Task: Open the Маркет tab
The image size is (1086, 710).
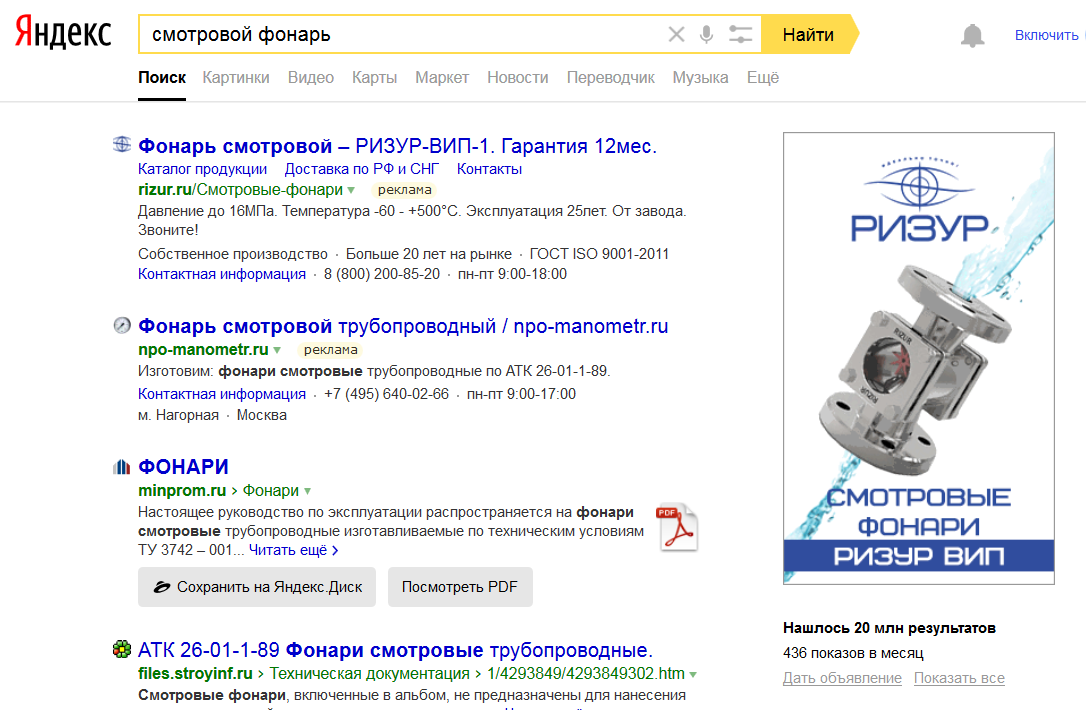Action: (442, 78)
